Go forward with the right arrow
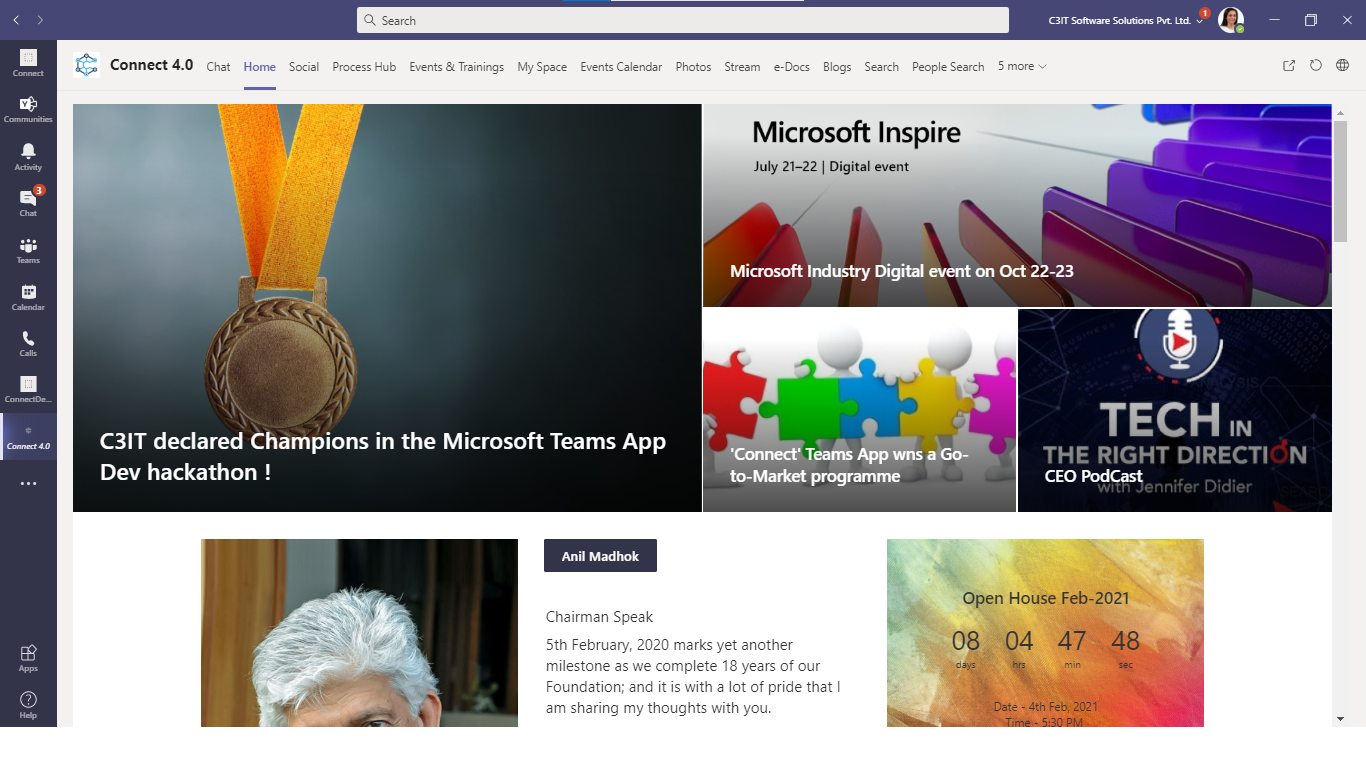 point(40,20)
